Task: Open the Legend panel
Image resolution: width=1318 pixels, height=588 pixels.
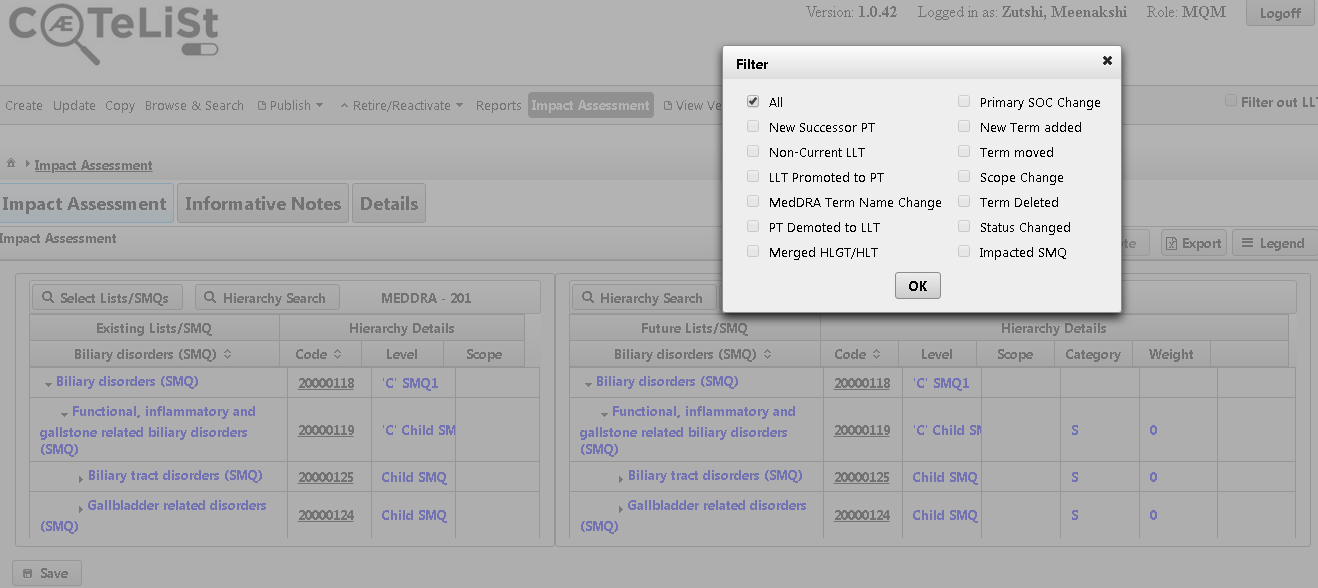Action: point(1273,242)
